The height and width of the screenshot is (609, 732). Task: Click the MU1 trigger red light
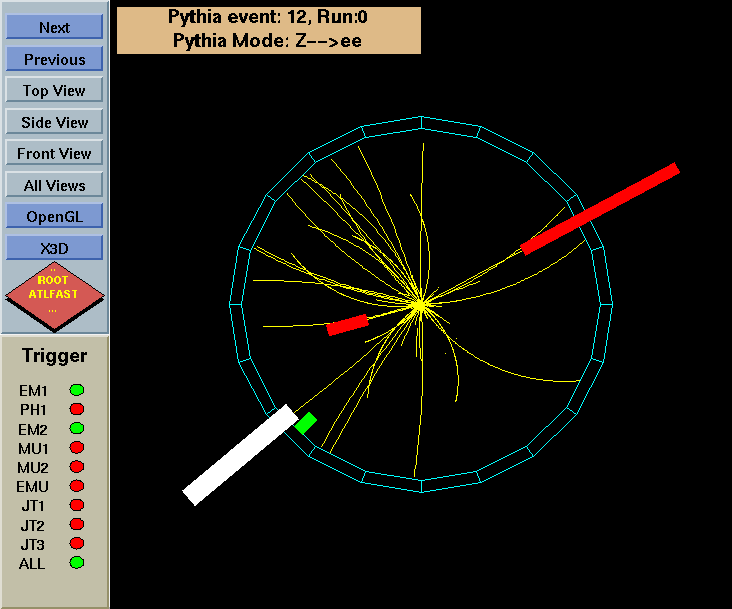(76, 448)
